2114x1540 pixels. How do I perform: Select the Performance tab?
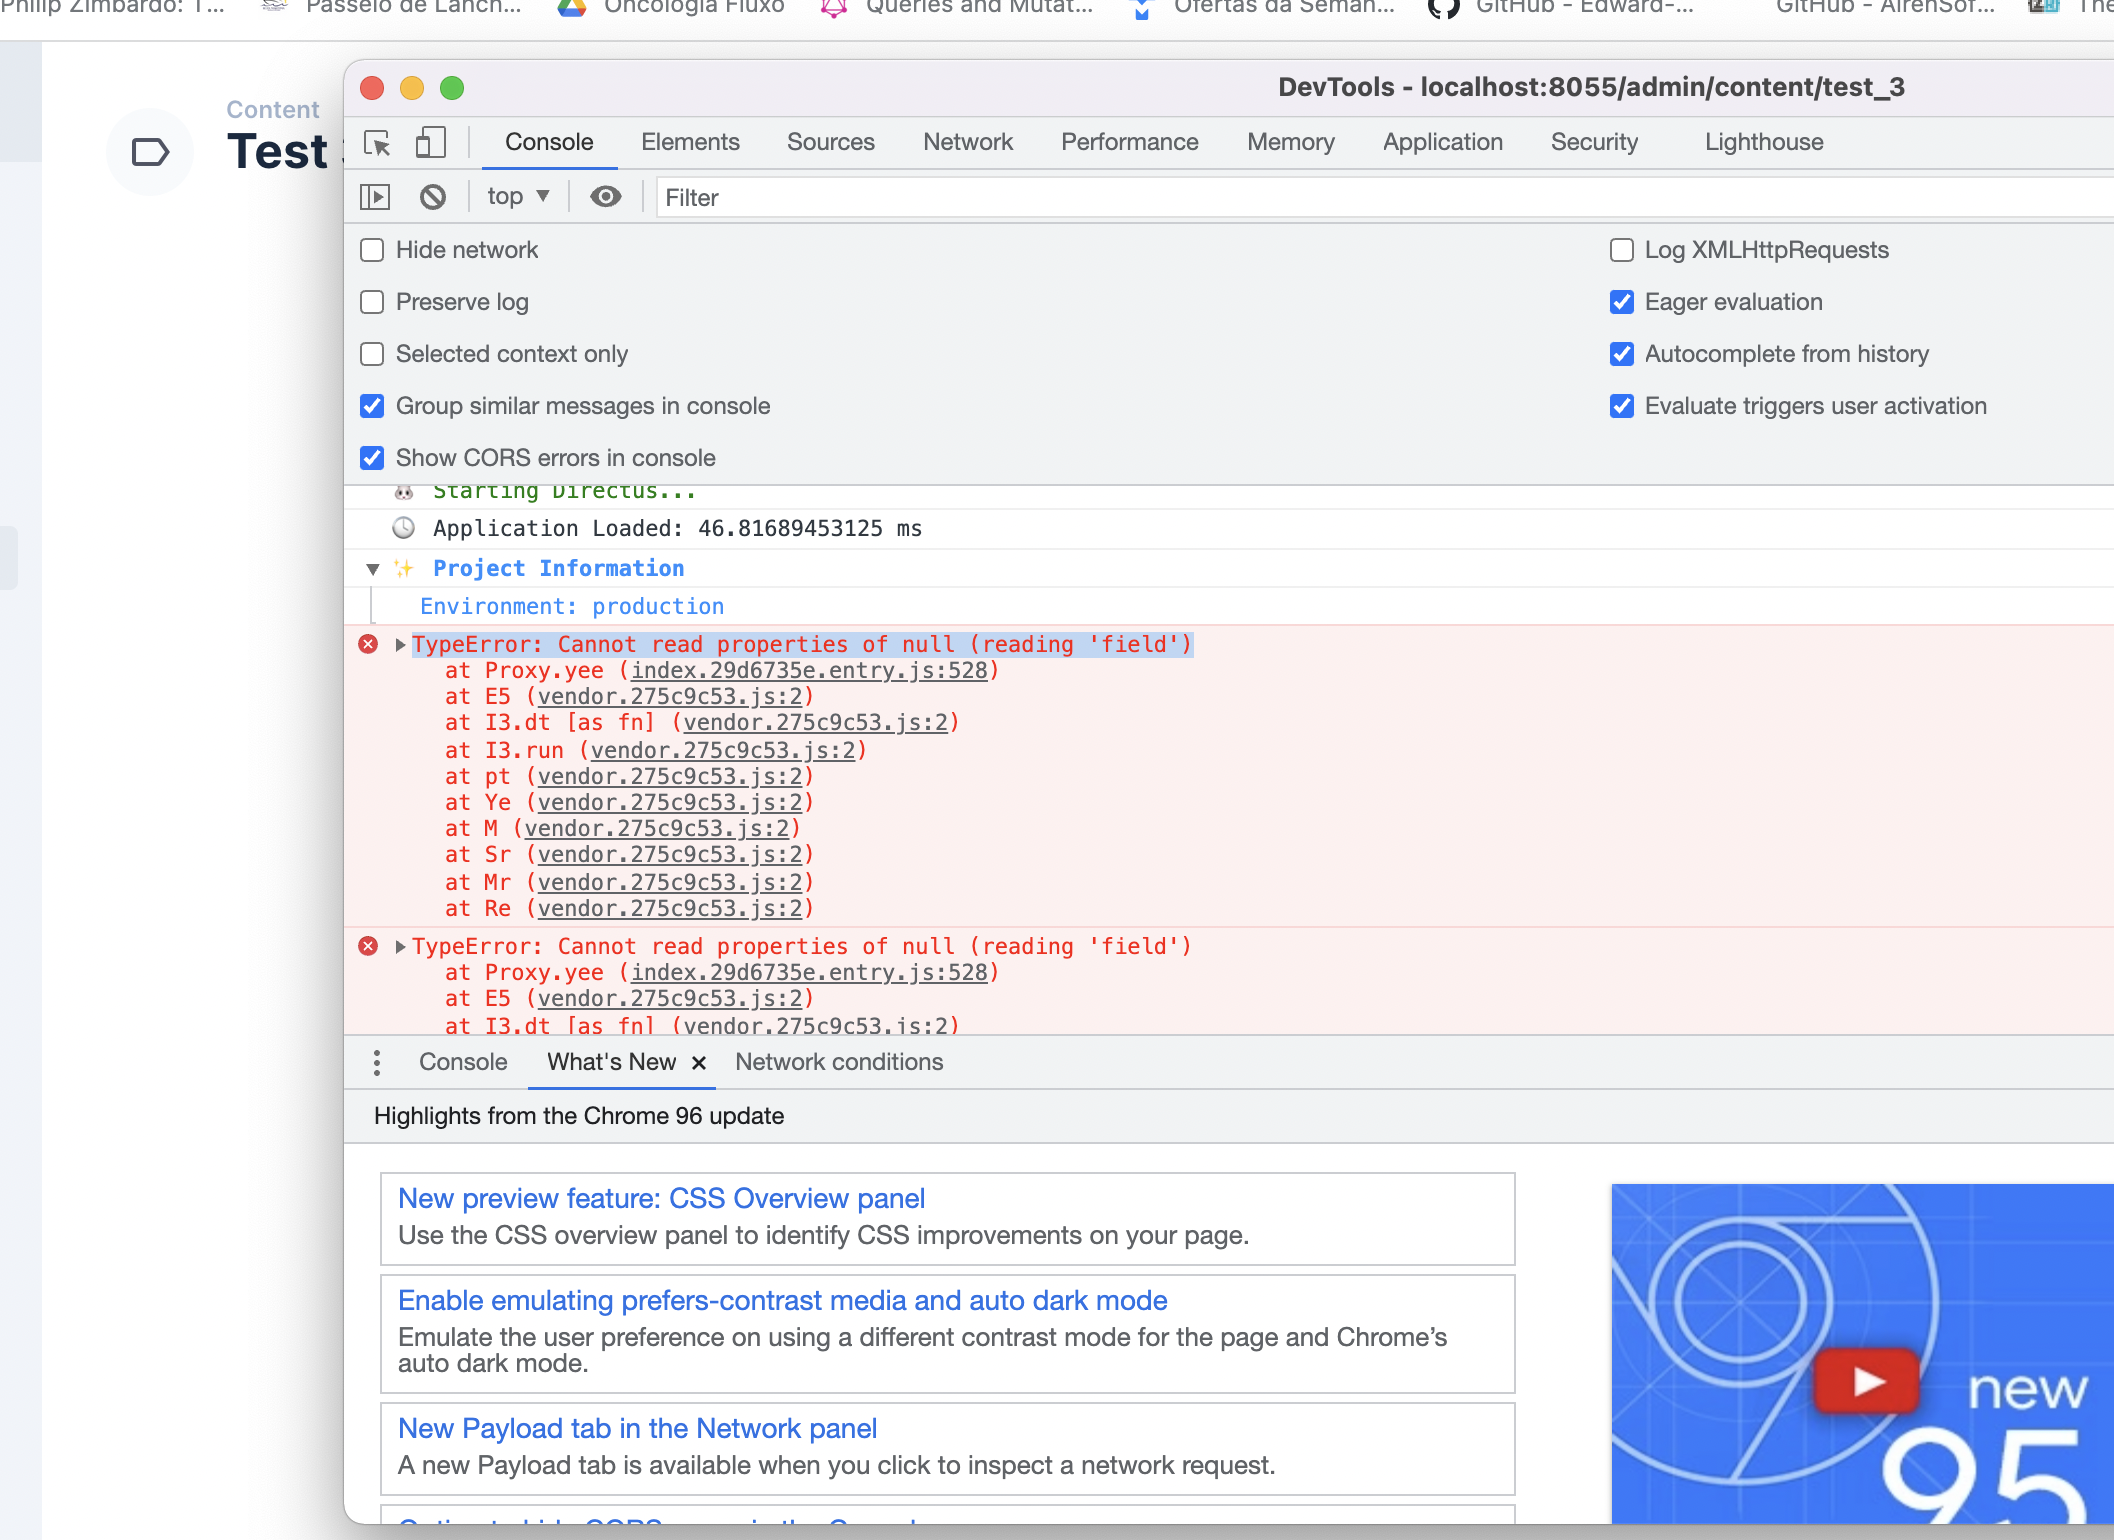1130,142
